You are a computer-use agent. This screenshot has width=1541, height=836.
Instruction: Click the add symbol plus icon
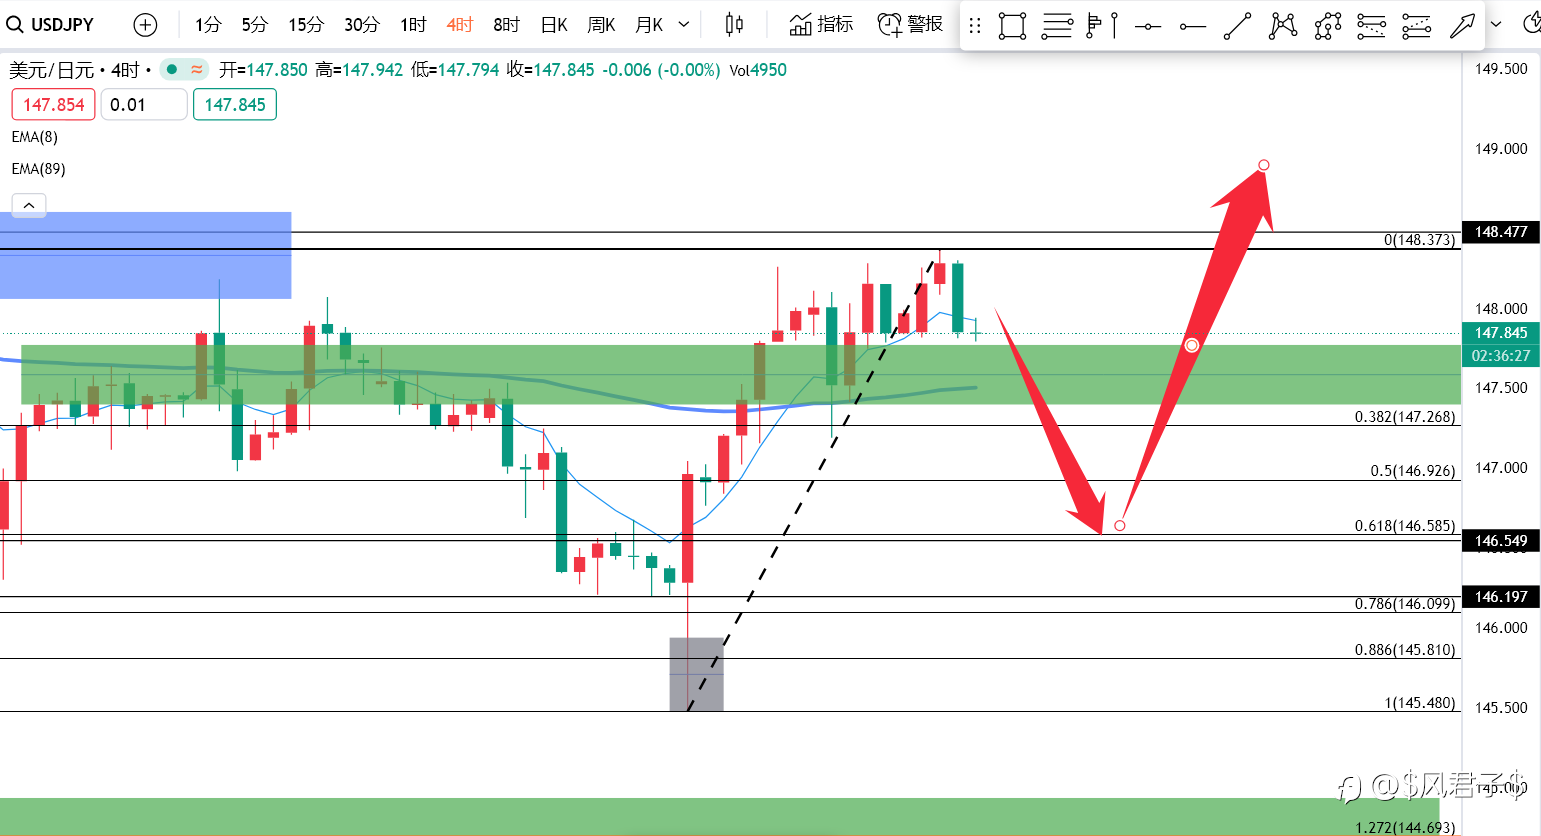(145, 24)
